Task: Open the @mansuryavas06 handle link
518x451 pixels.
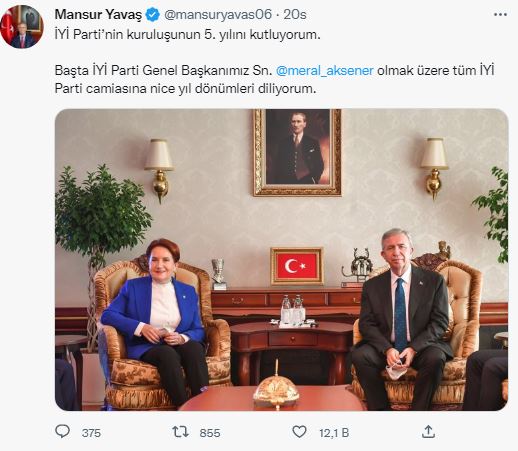Action: tap(218, 15)
